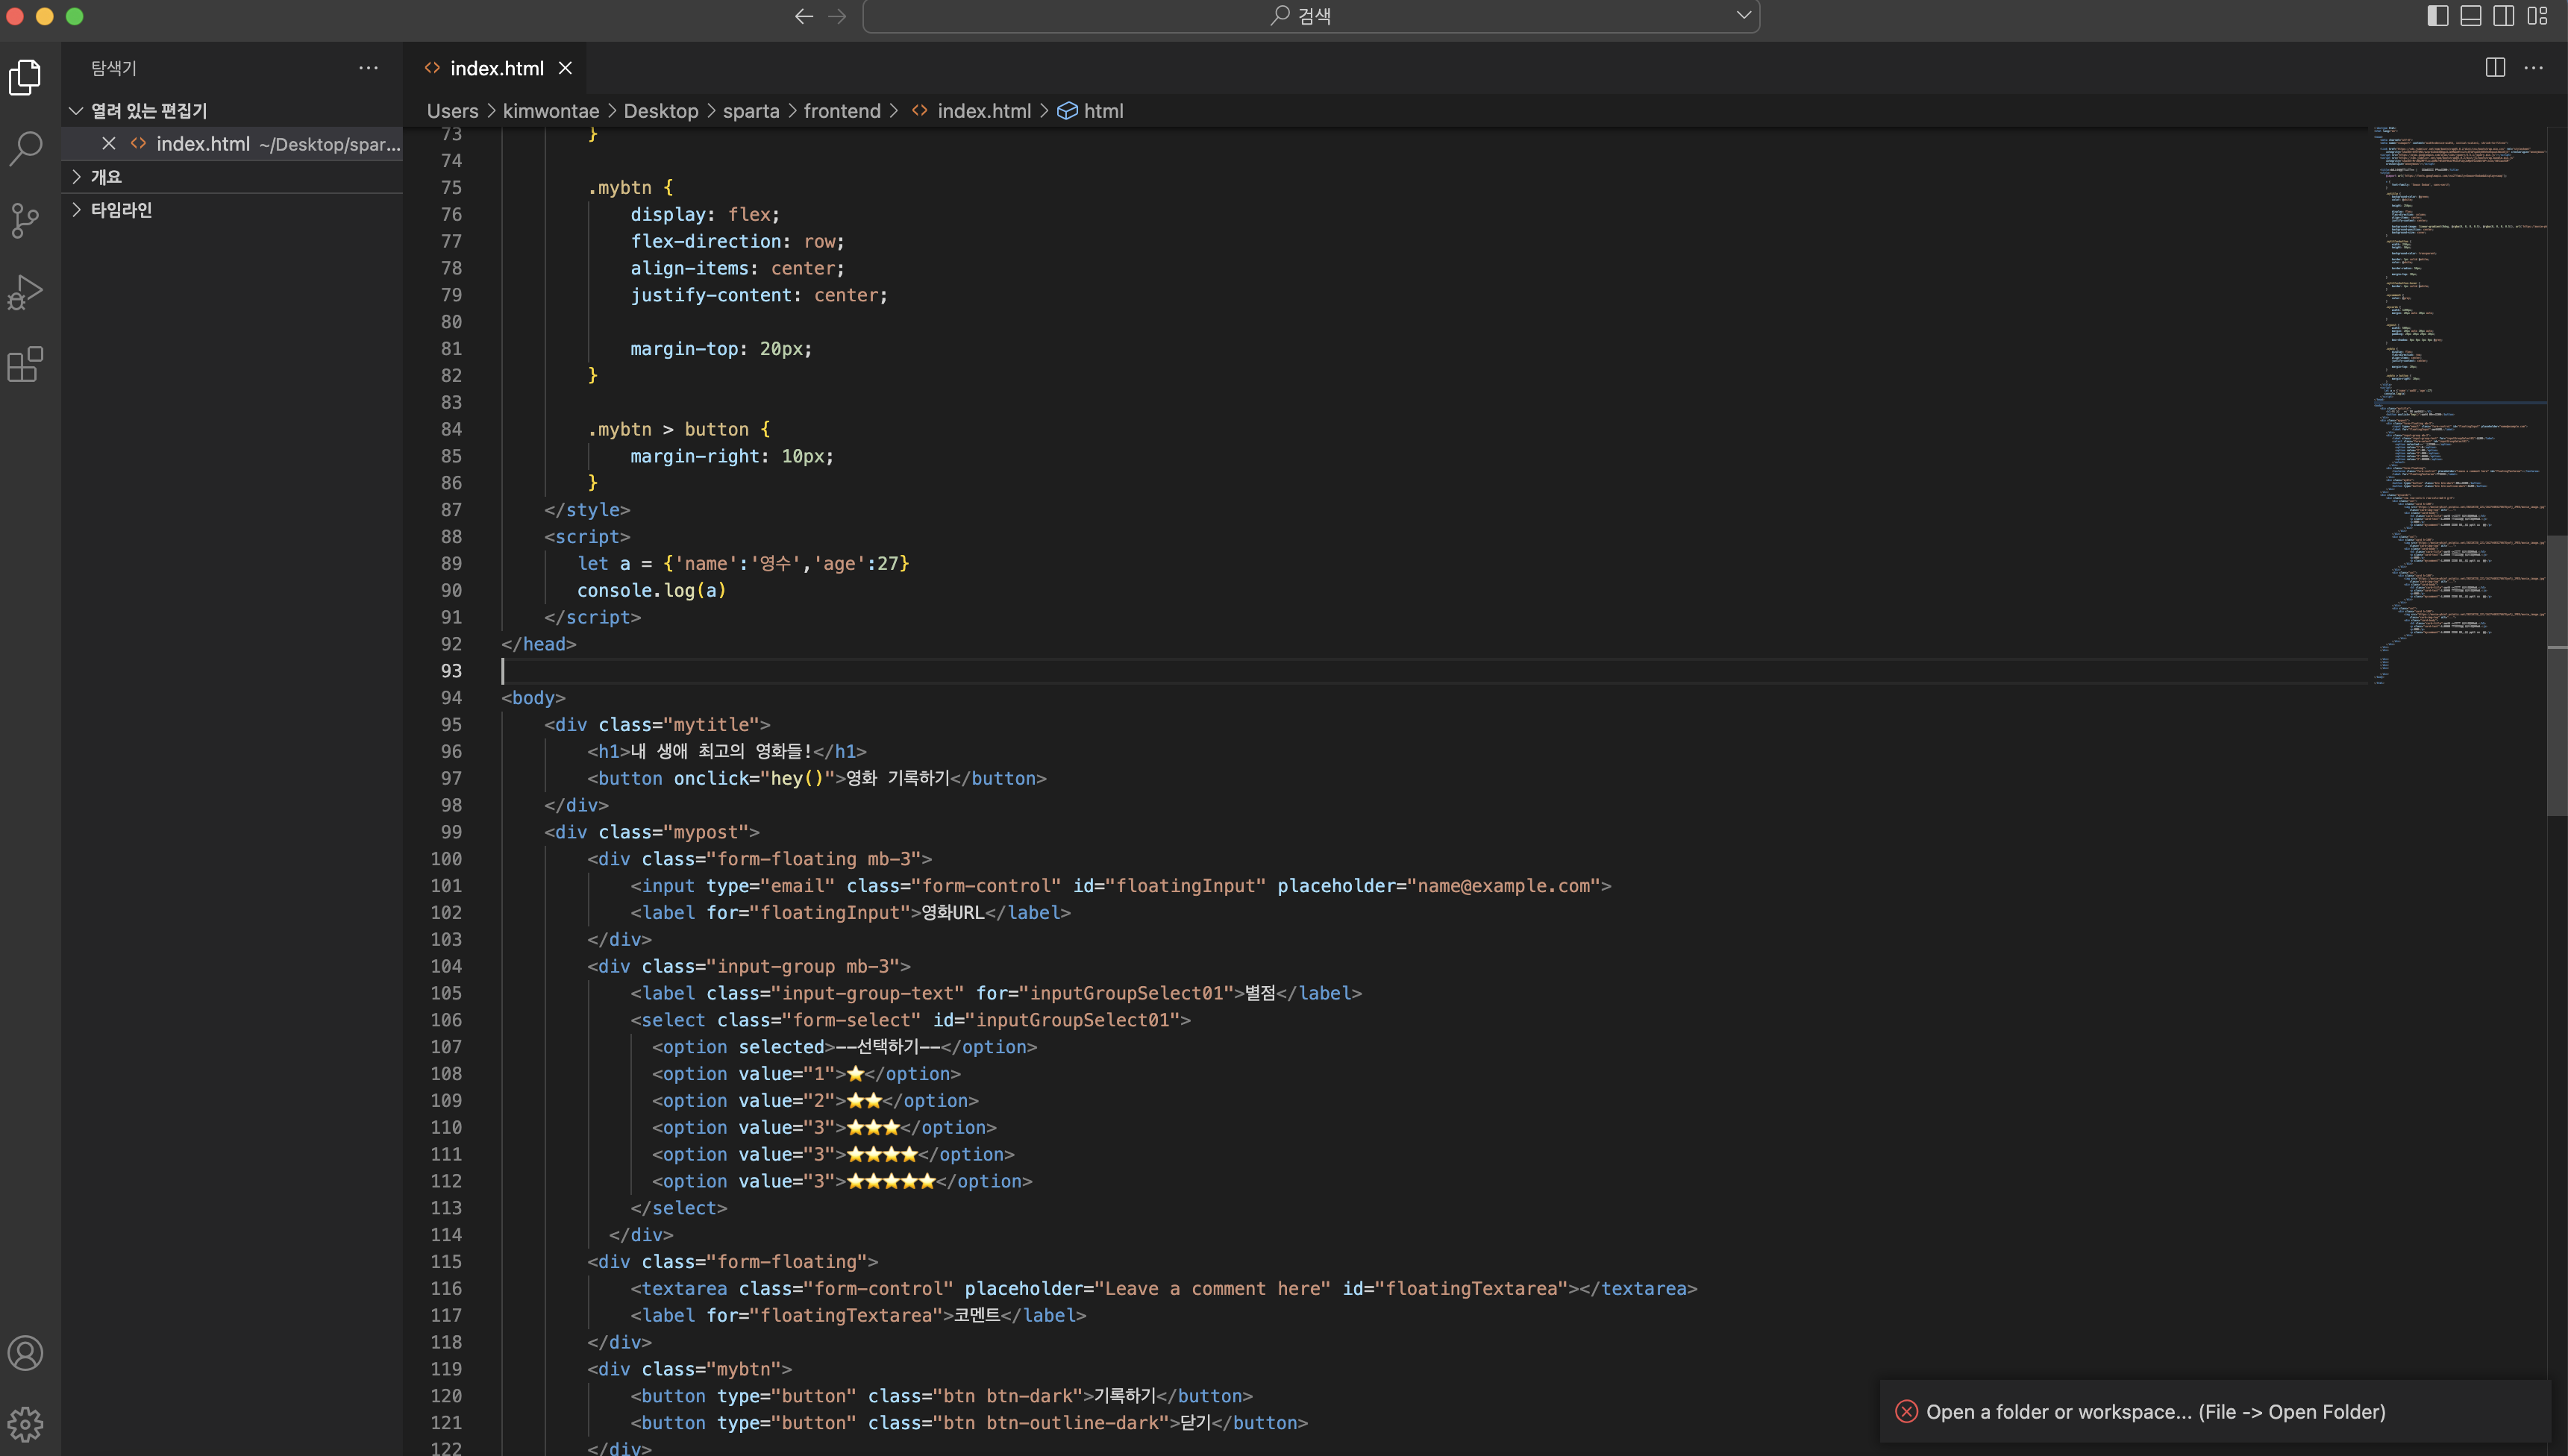Open the Customize Layout control
The height and width of the screenshot is (1456, 2568).
click(x=2538, y=16)
